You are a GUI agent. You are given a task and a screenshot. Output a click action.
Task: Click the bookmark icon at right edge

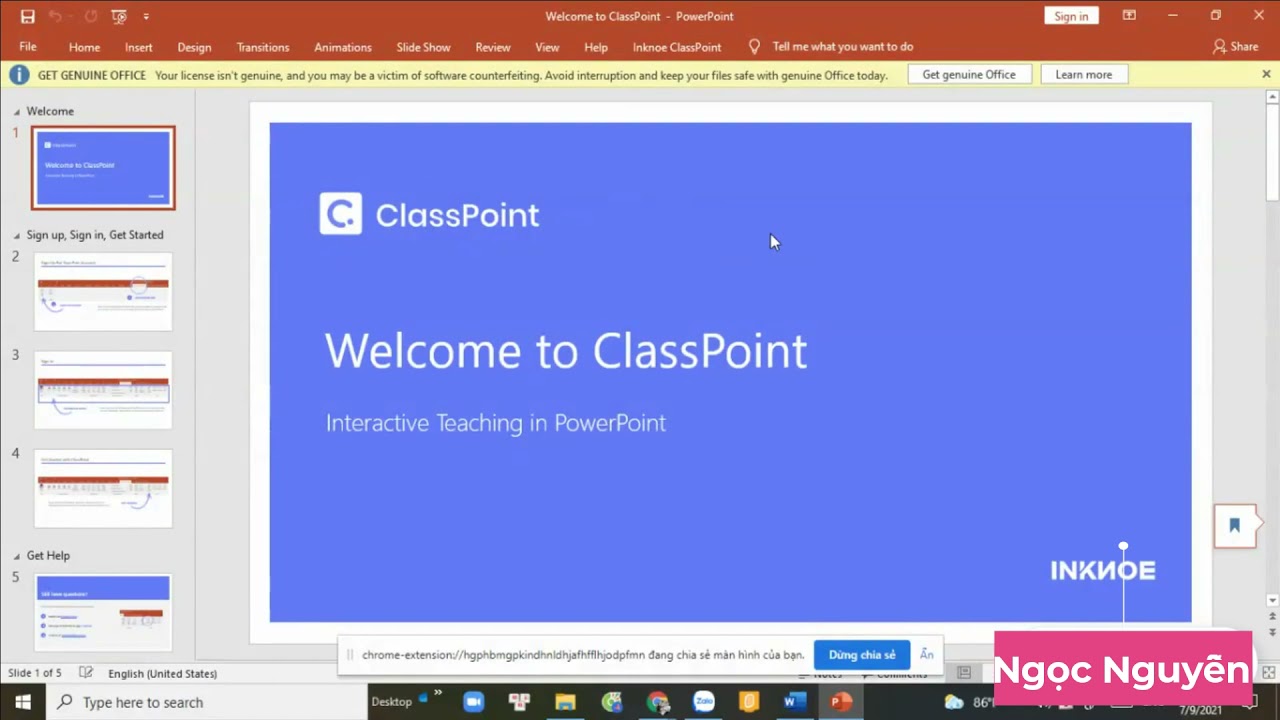(1234, 526)
